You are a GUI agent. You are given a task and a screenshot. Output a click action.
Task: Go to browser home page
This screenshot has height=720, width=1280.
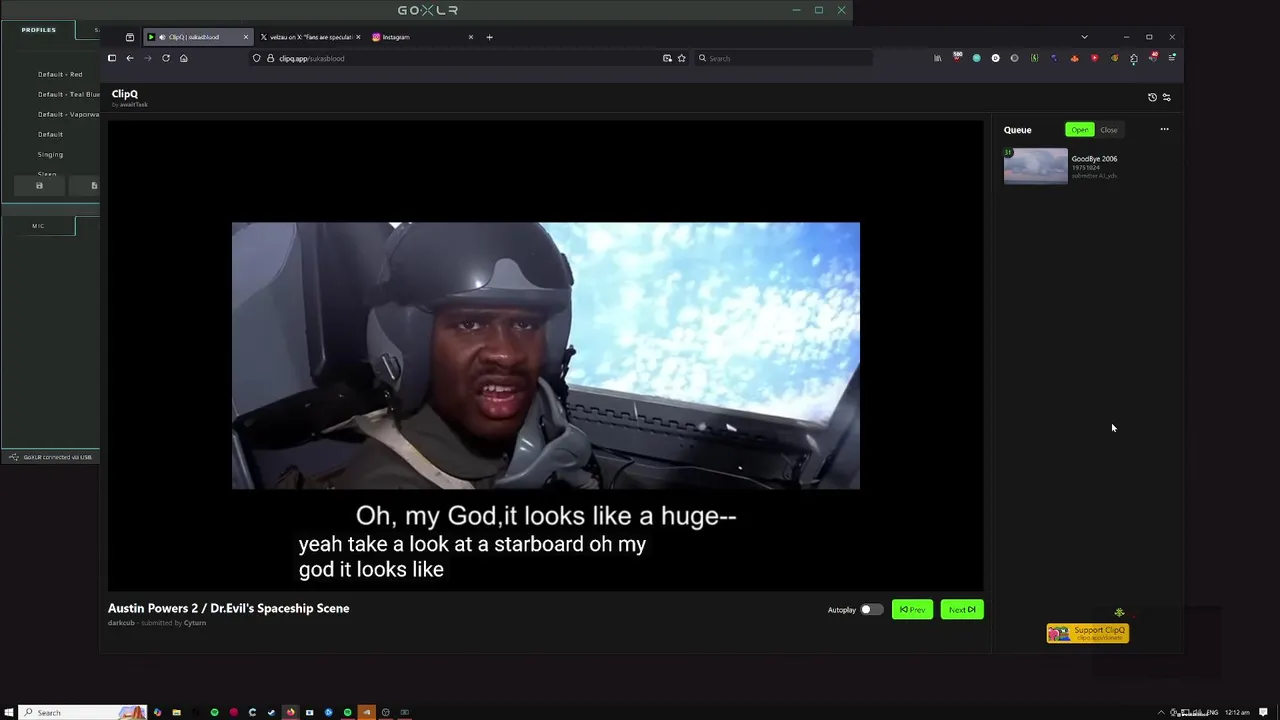(184, 58)
